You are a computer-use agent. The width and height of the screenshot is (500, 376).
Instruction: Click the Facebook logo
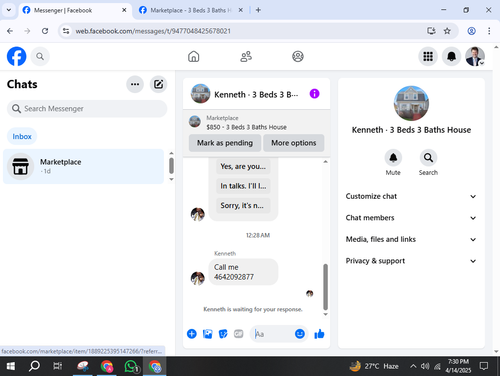coord(16,56)
